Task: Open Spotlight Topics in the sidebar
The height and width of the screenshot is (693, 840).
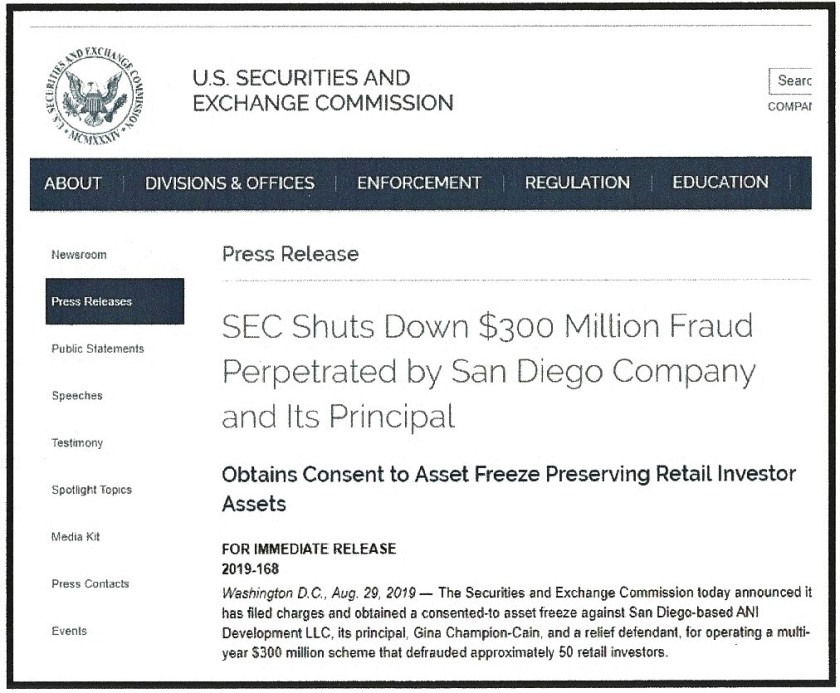Action: click(x=91, y=490)
